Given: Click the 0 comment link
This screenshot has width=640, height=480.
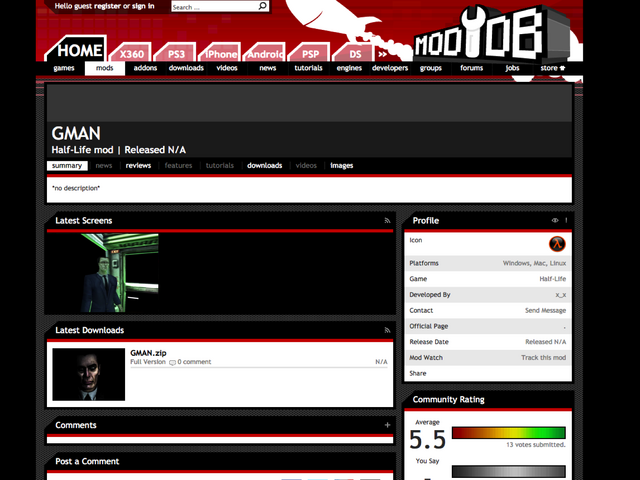Looking at the screenshot, I should pyautogui.click(x=194, y=362).
